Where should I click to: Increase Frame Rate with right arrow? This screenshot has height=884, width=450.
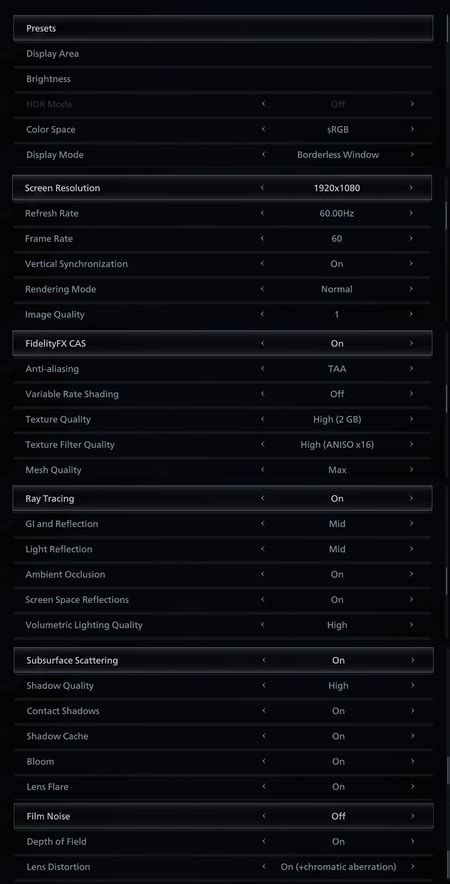point(411,238)
